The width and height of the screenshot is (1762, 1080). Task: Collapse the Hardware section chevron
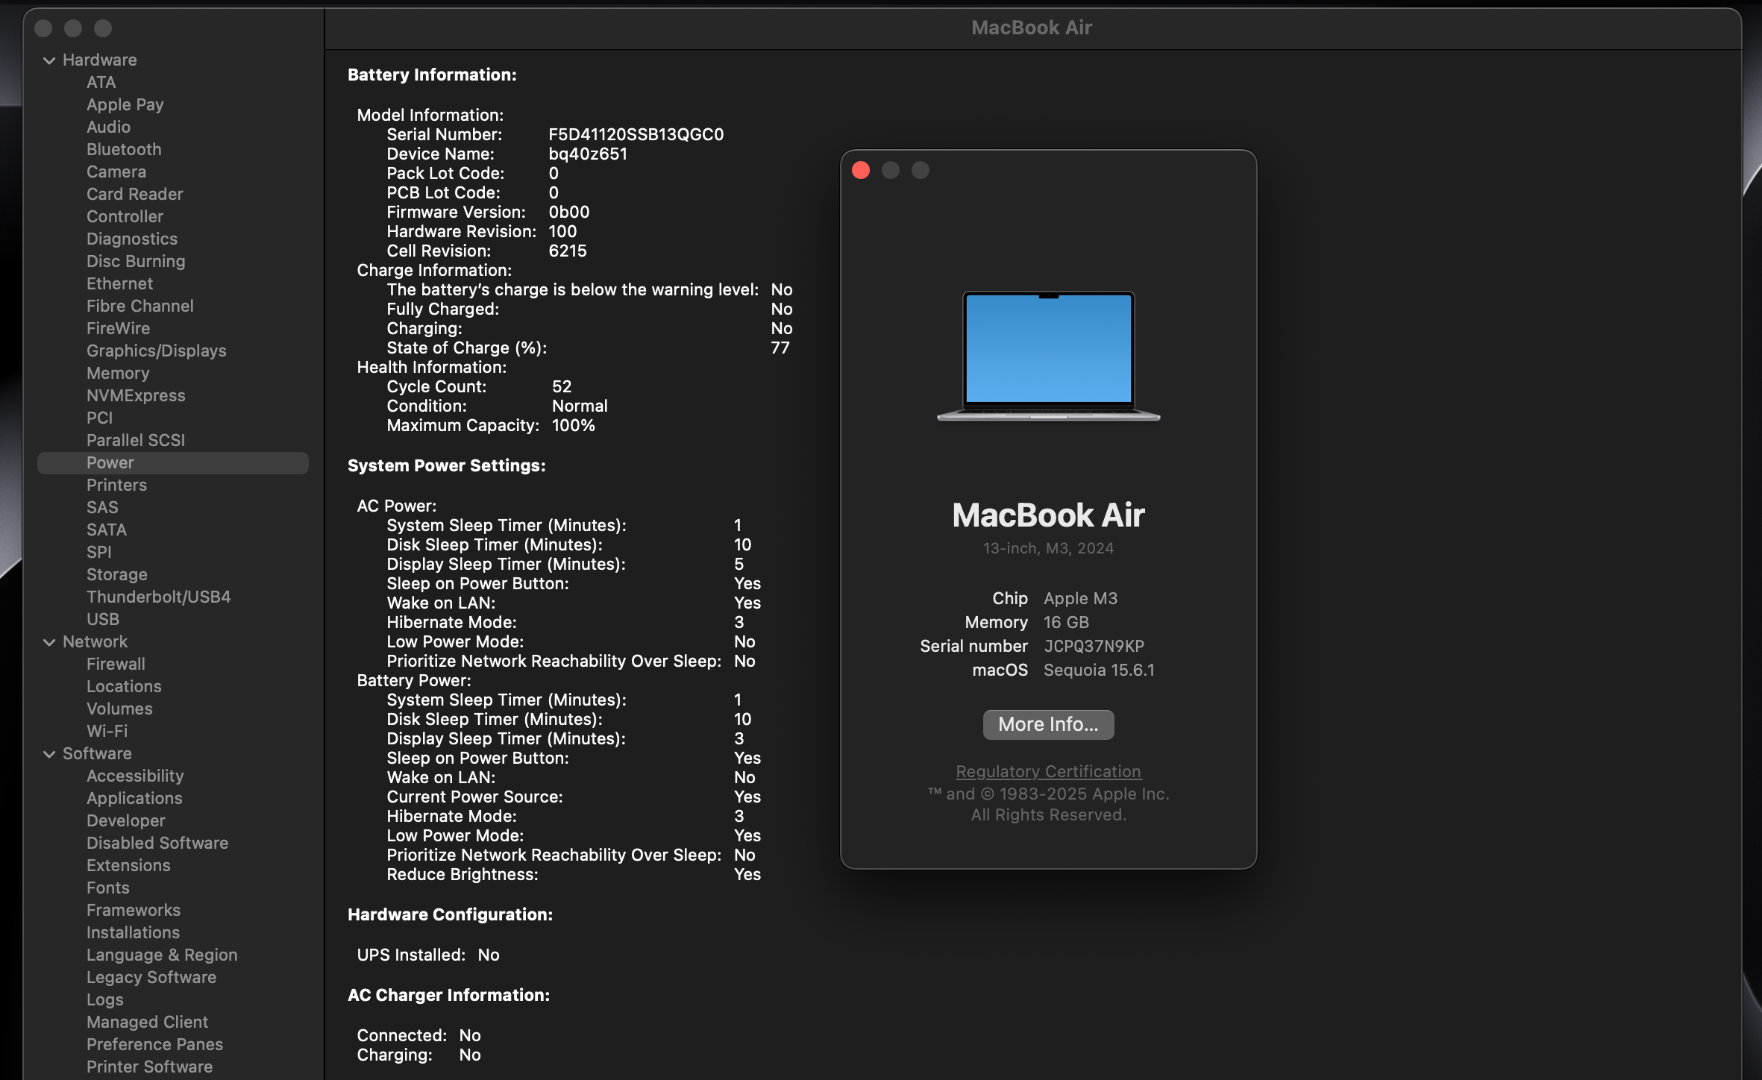pyautogui.click(x=49, y=60)
